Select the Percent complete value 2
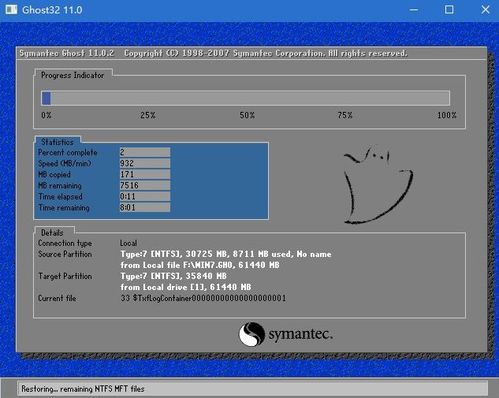The image size is (499, 398). (145, 152)
